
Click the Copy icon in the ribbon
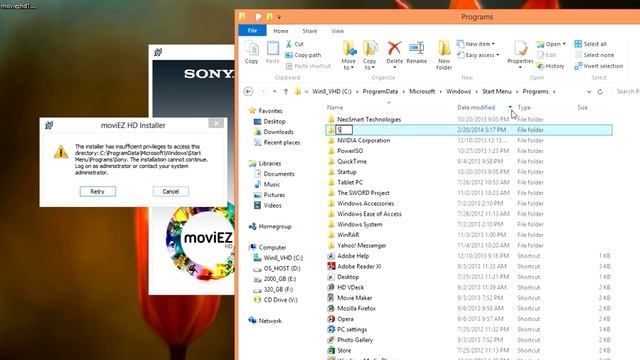pyautogui.click(x=251, y=53)
